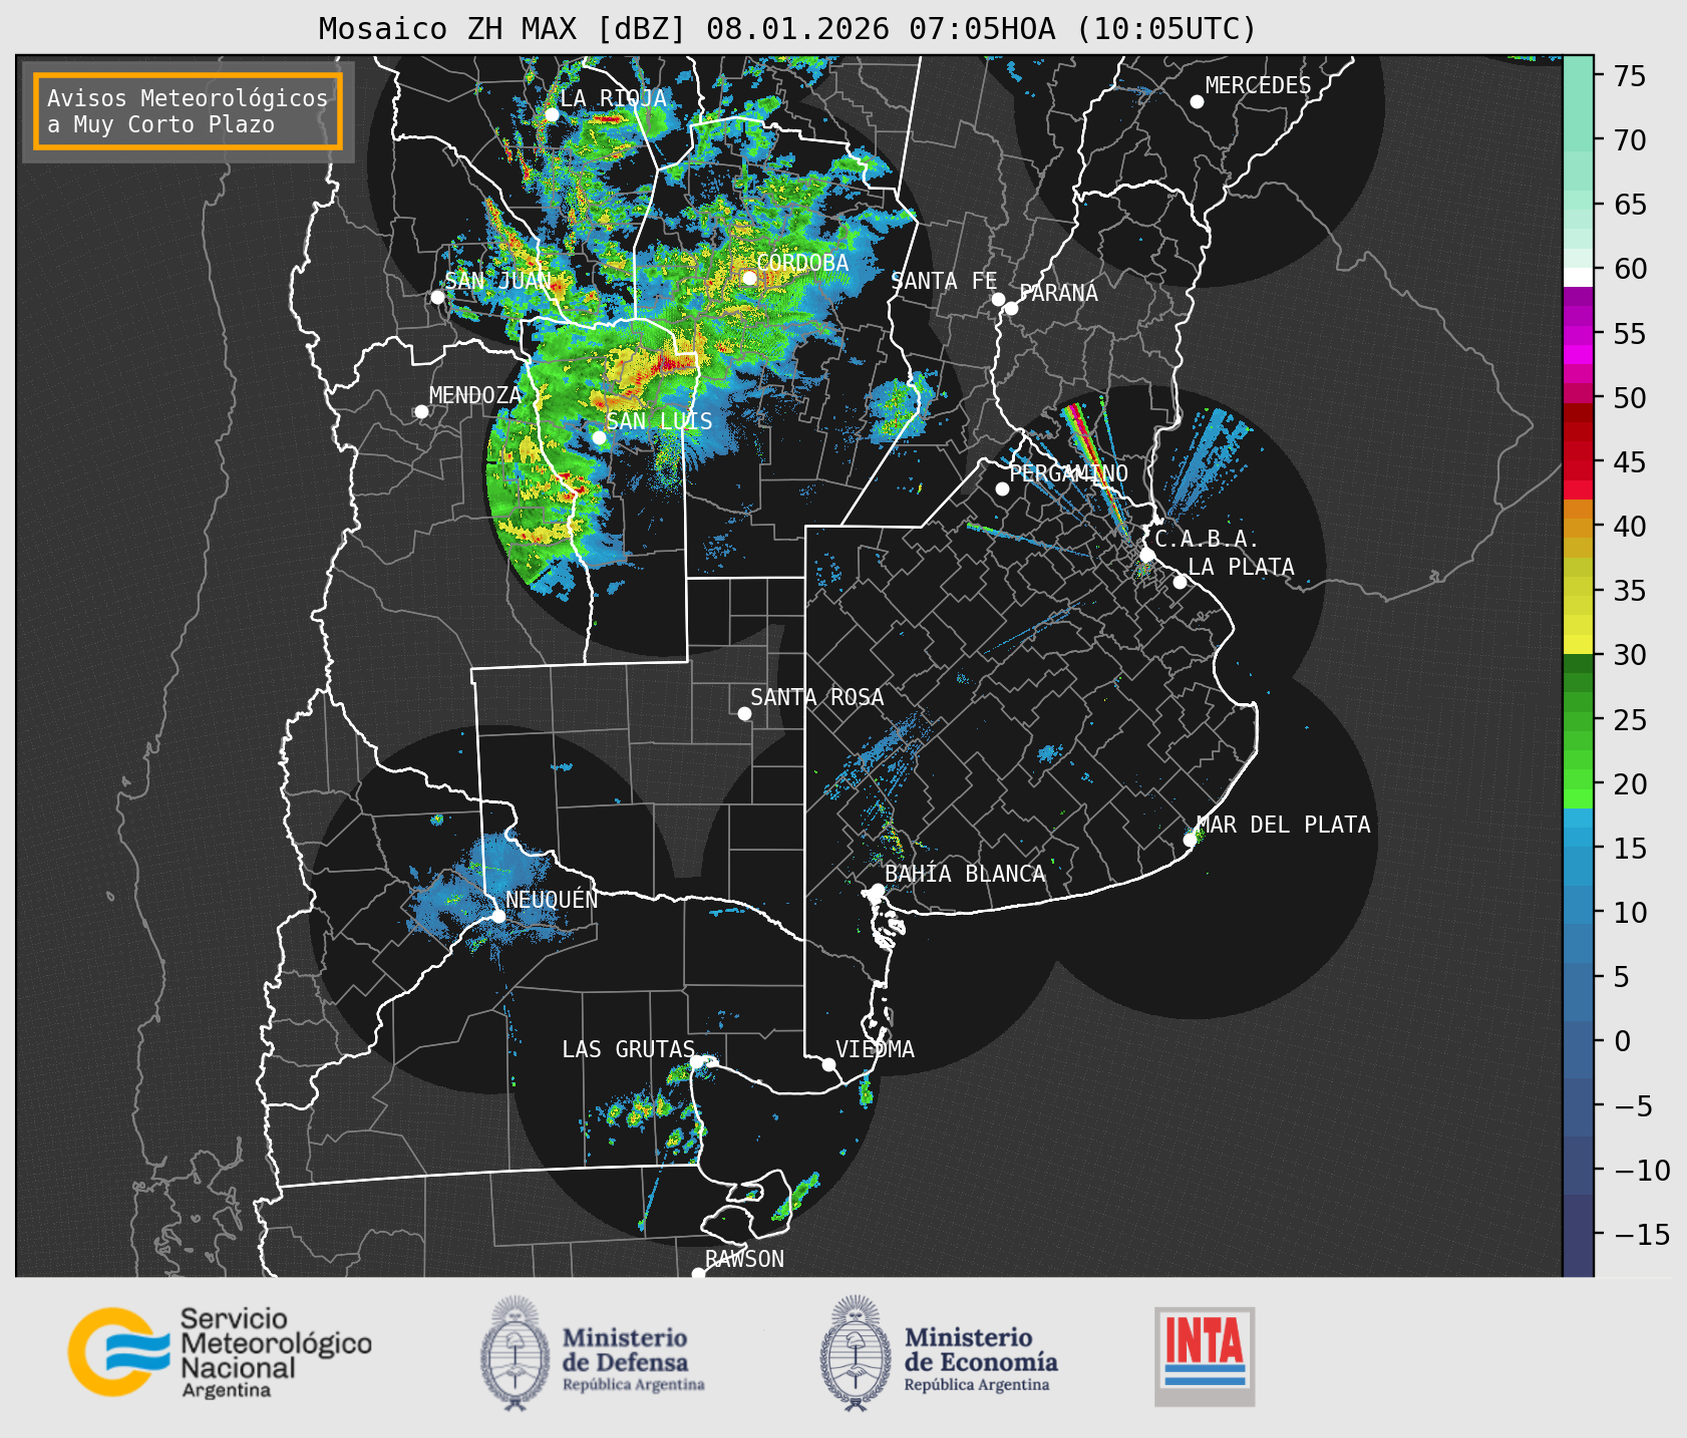The image size is (1687, 1438).
Task: Click the San Juan city marker dot
Action: [x=437, y=297]
